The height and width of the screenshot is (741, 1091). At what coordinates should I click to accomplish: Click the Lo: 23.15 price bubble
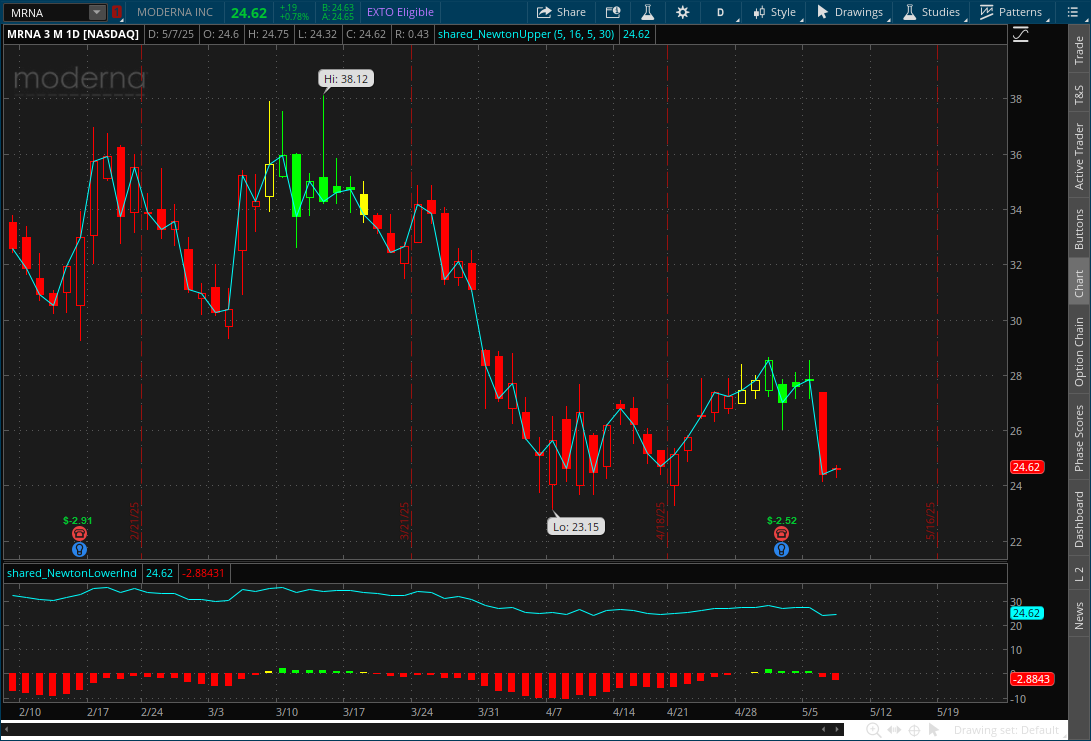point(576,527)
